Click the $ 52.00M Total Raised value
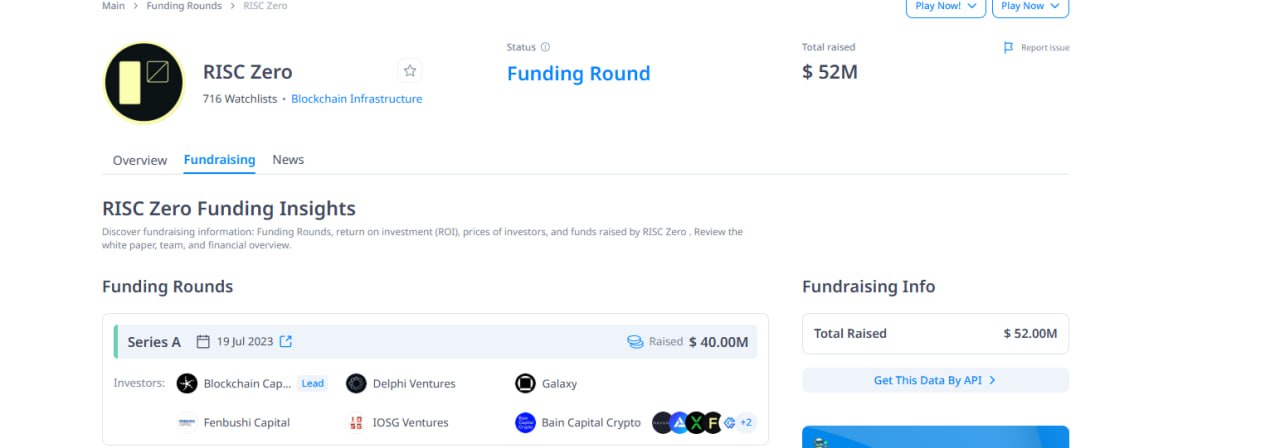The height and width of the screenshot is (448, 1280). [1030, 334]
